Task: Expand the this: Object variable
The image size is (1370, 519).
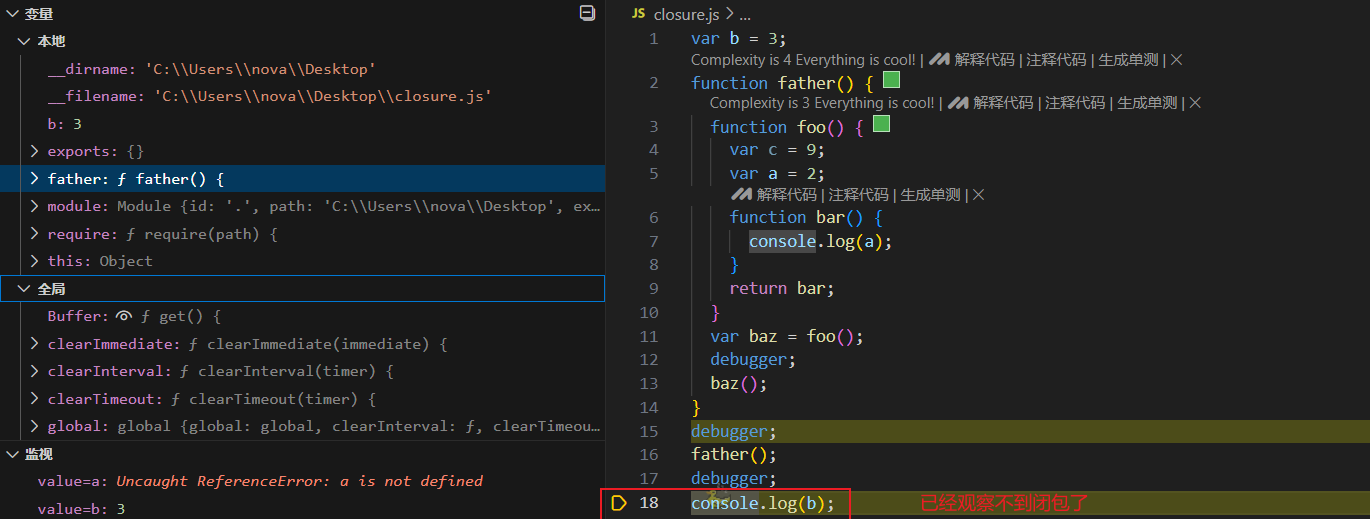Action: point(34,261)
